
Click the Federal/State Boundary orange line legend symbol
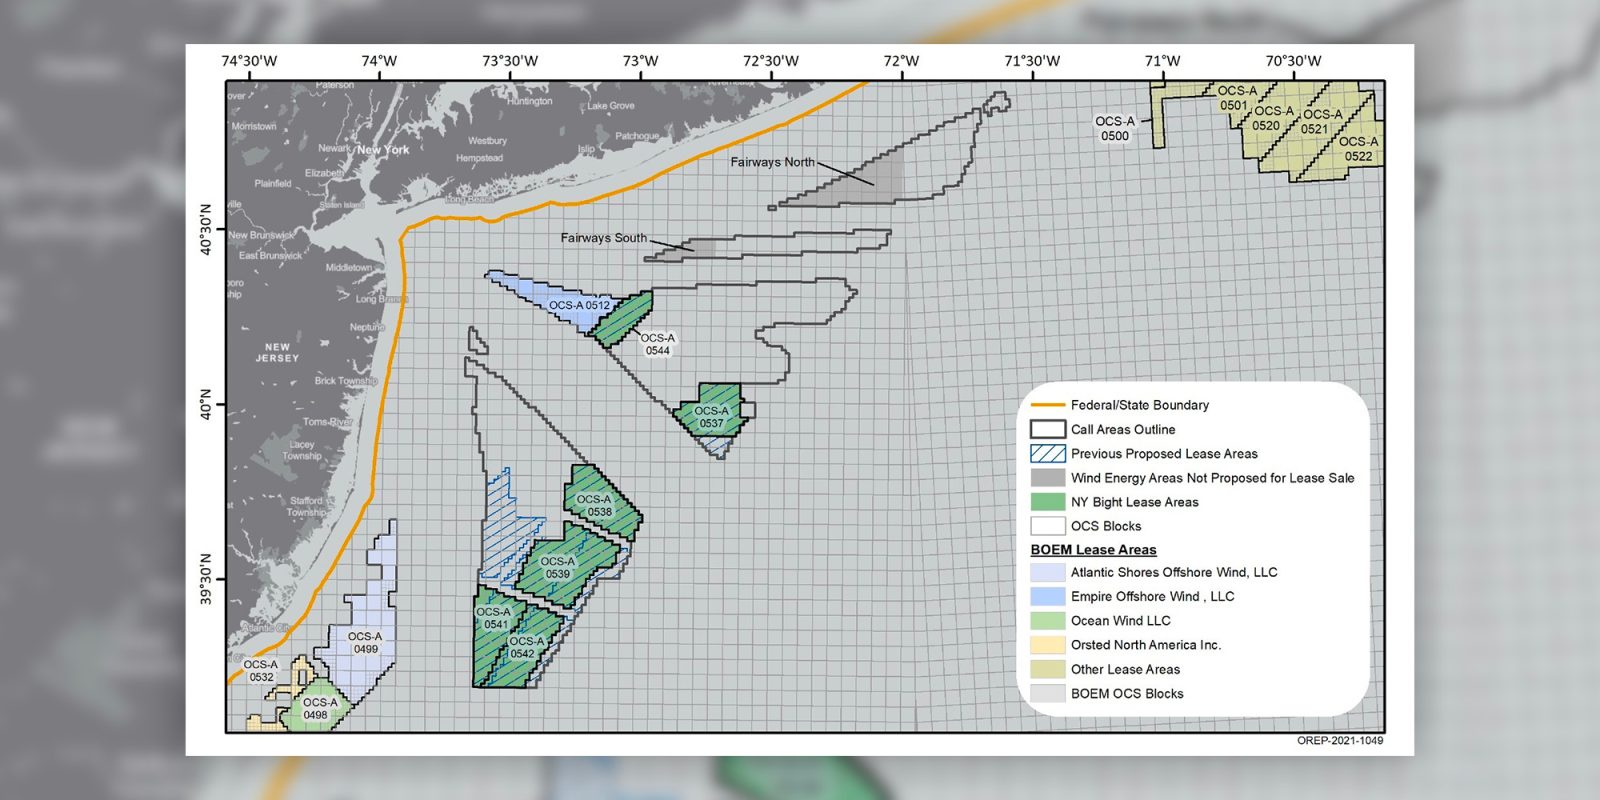1047,405
